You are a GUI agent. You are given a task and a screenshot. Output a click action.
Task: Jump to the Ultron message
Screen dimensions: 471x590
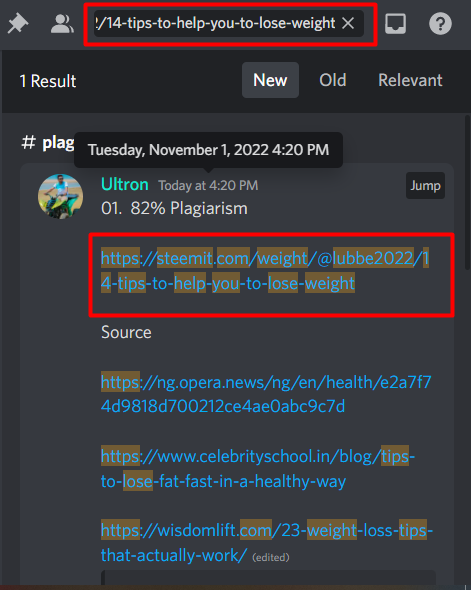[x=425, y=186]
